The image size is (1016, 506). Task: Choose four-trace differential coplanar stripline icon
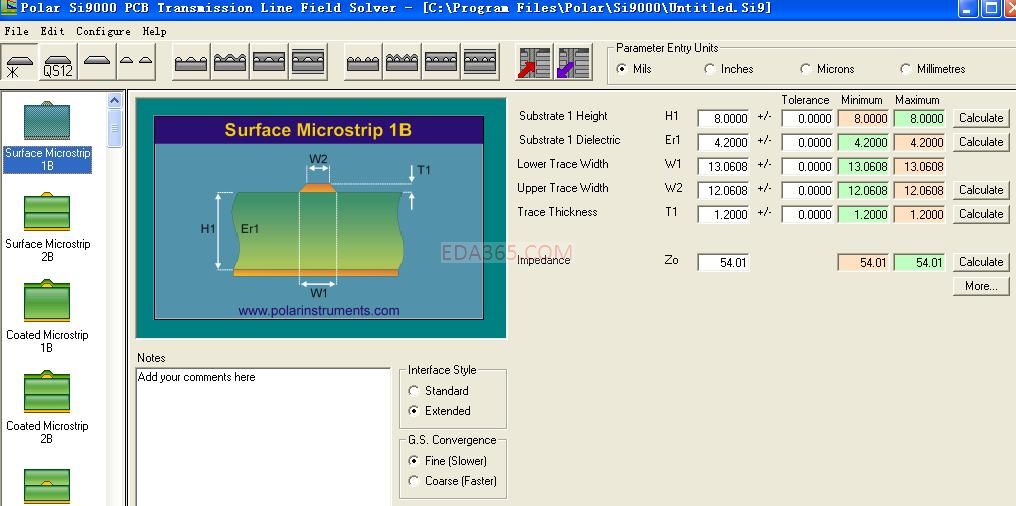pyautogui.click(x=479, y=62)
